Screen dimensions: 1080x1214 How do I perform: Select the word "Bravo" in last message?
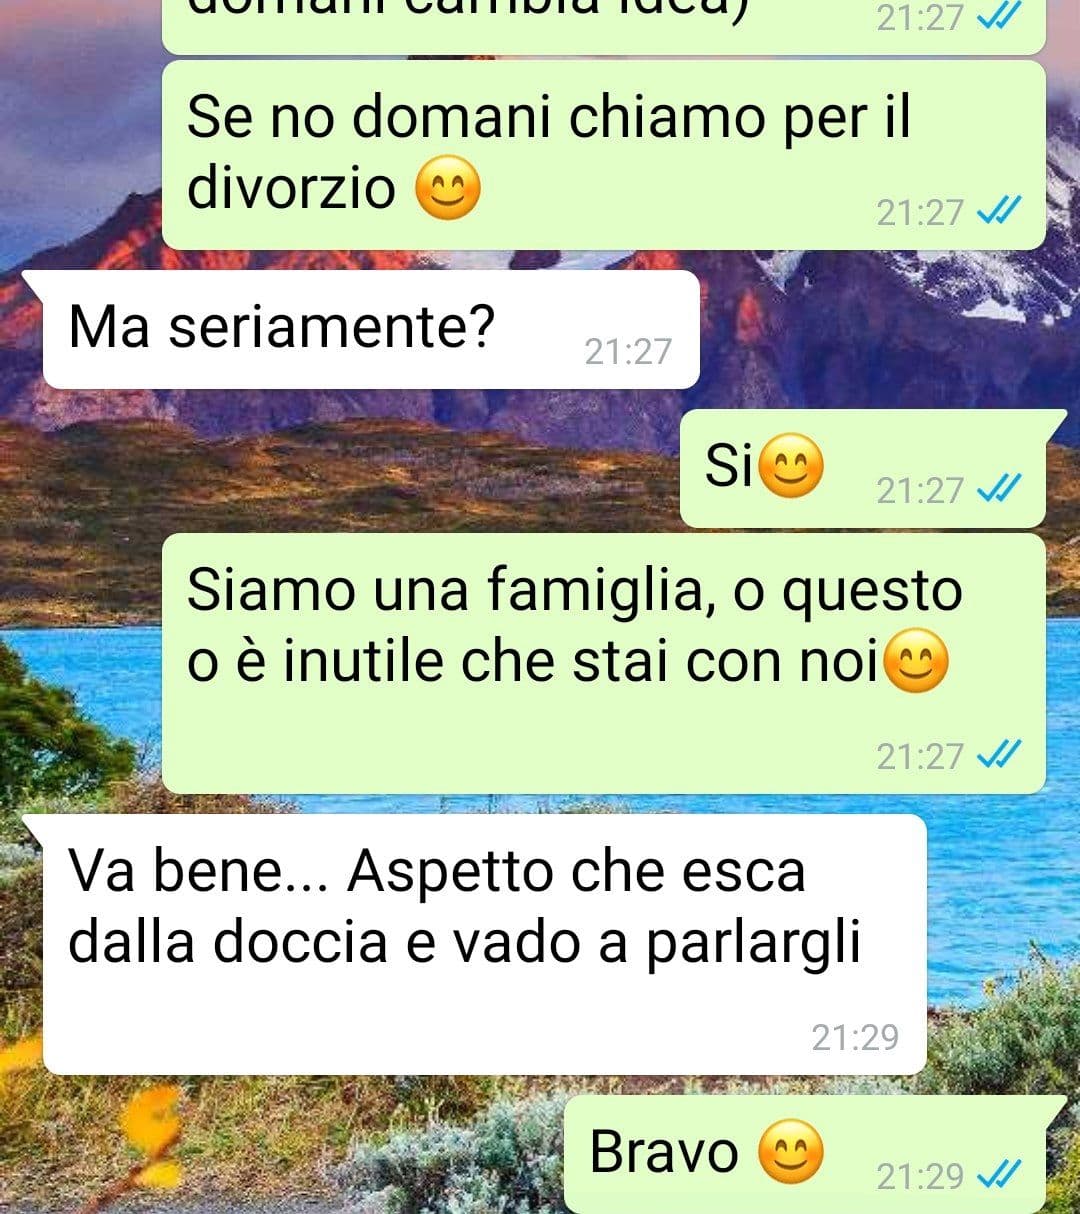[x=663, y=1151]
